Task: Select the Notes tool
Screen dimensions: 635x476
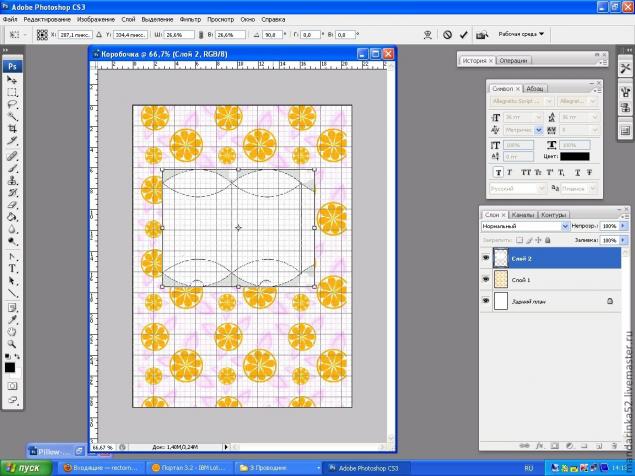Action: 12,308
